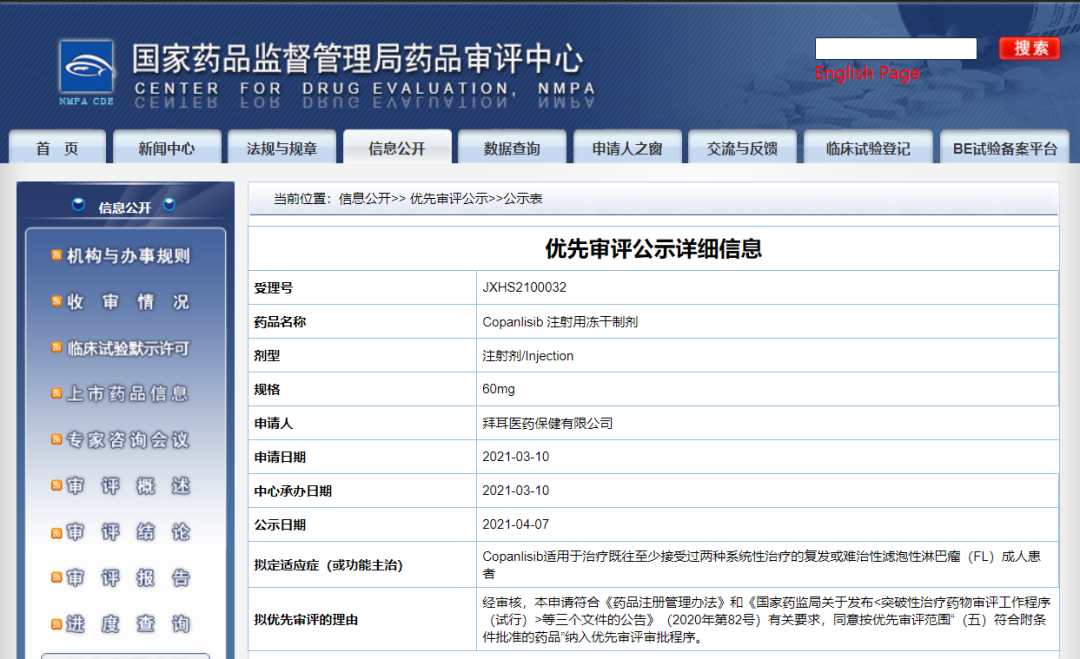Click blue bullet left of 信息公开 header
The width and height of the screenshot is (1080, 659).
click(x=79, y=205)
